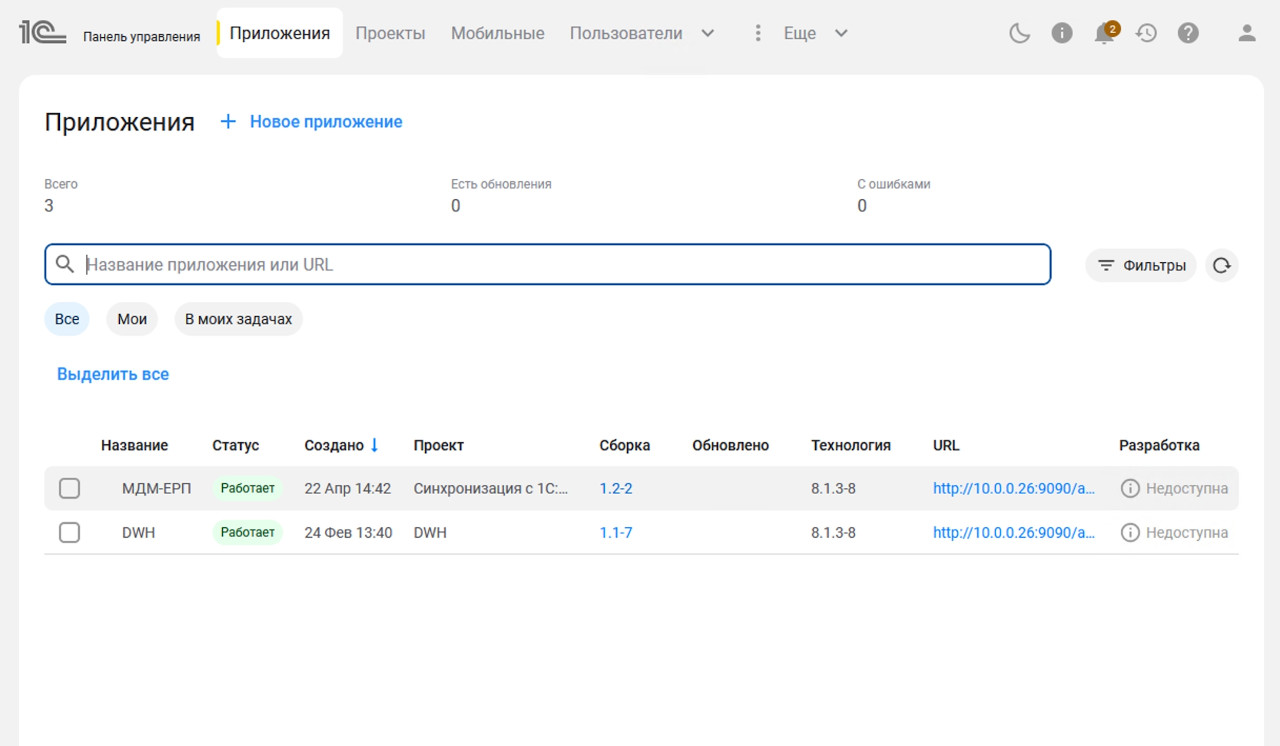Click project Синхронизация с 1С cell
The width and height of the screenshot is (1280, 746).
coord(491,489)
